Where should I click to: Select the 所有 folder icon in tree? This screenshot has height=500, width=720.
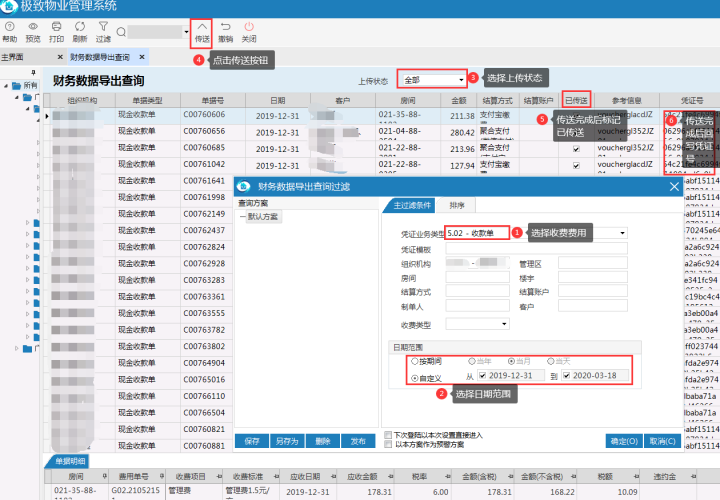[x=17, y=85]
